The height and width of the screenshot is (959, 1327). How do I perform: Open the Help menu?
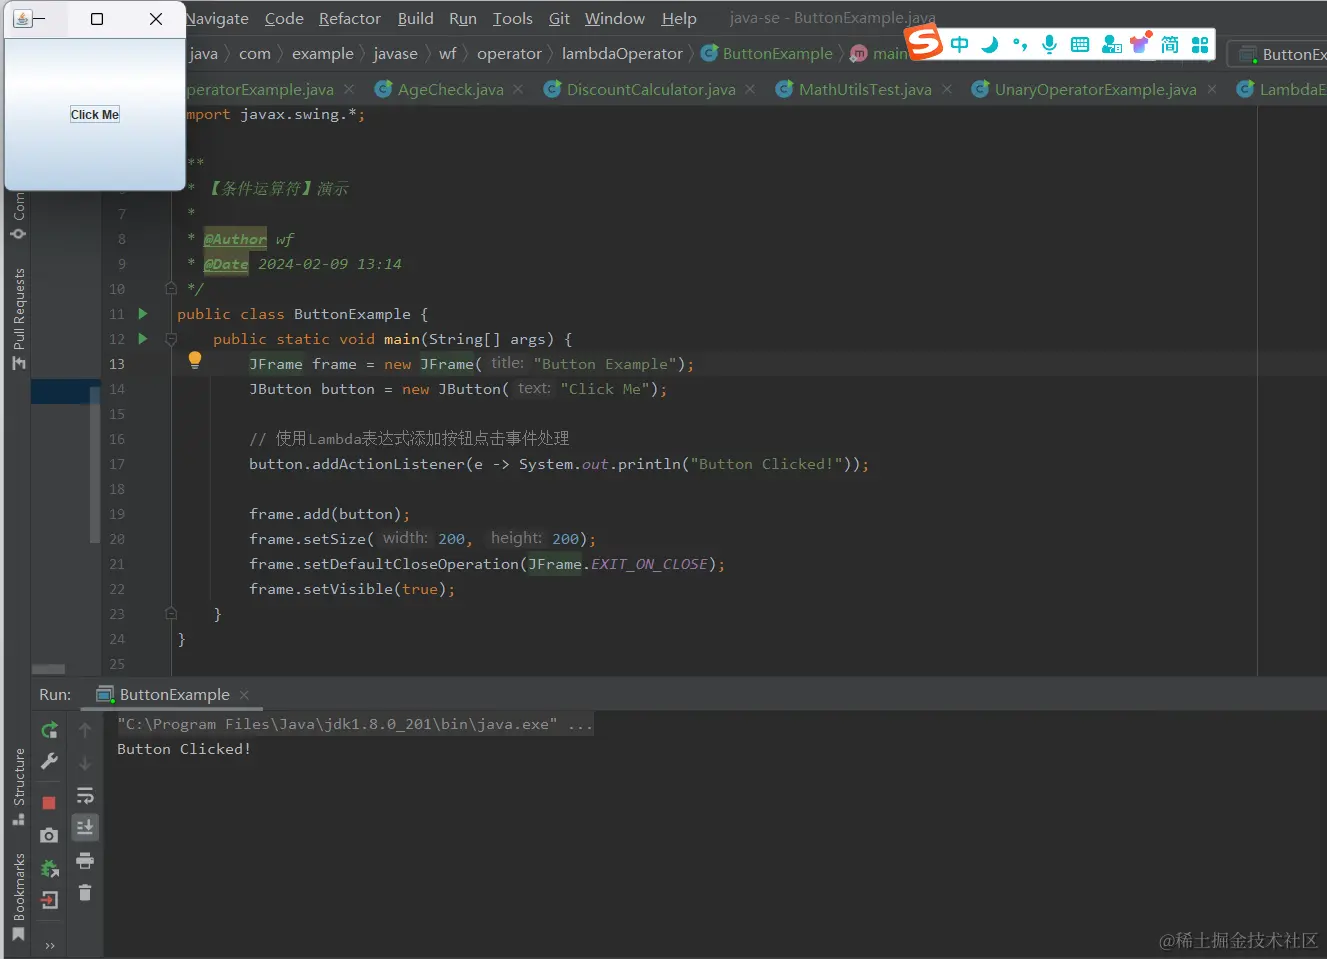click(679, 19)
